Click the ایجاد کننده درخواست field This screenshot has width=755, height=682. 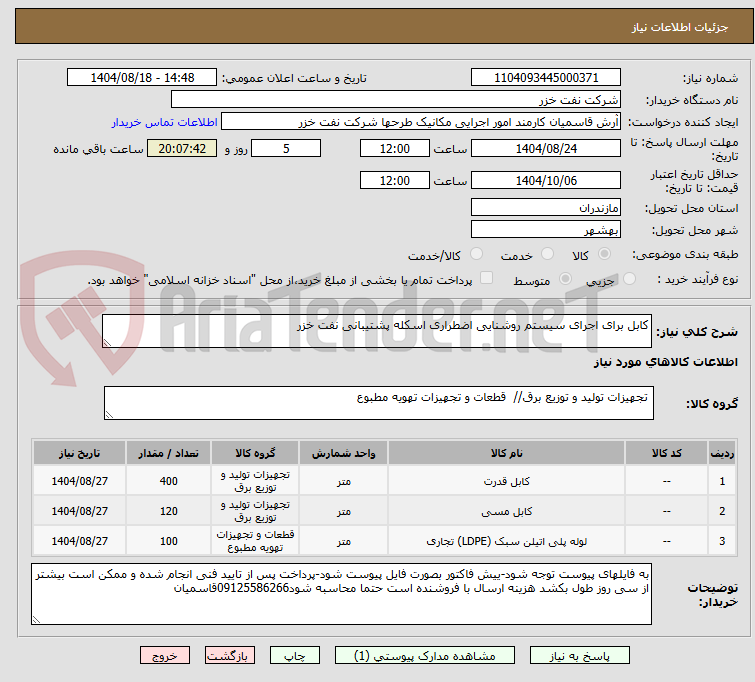click(420, 122)
